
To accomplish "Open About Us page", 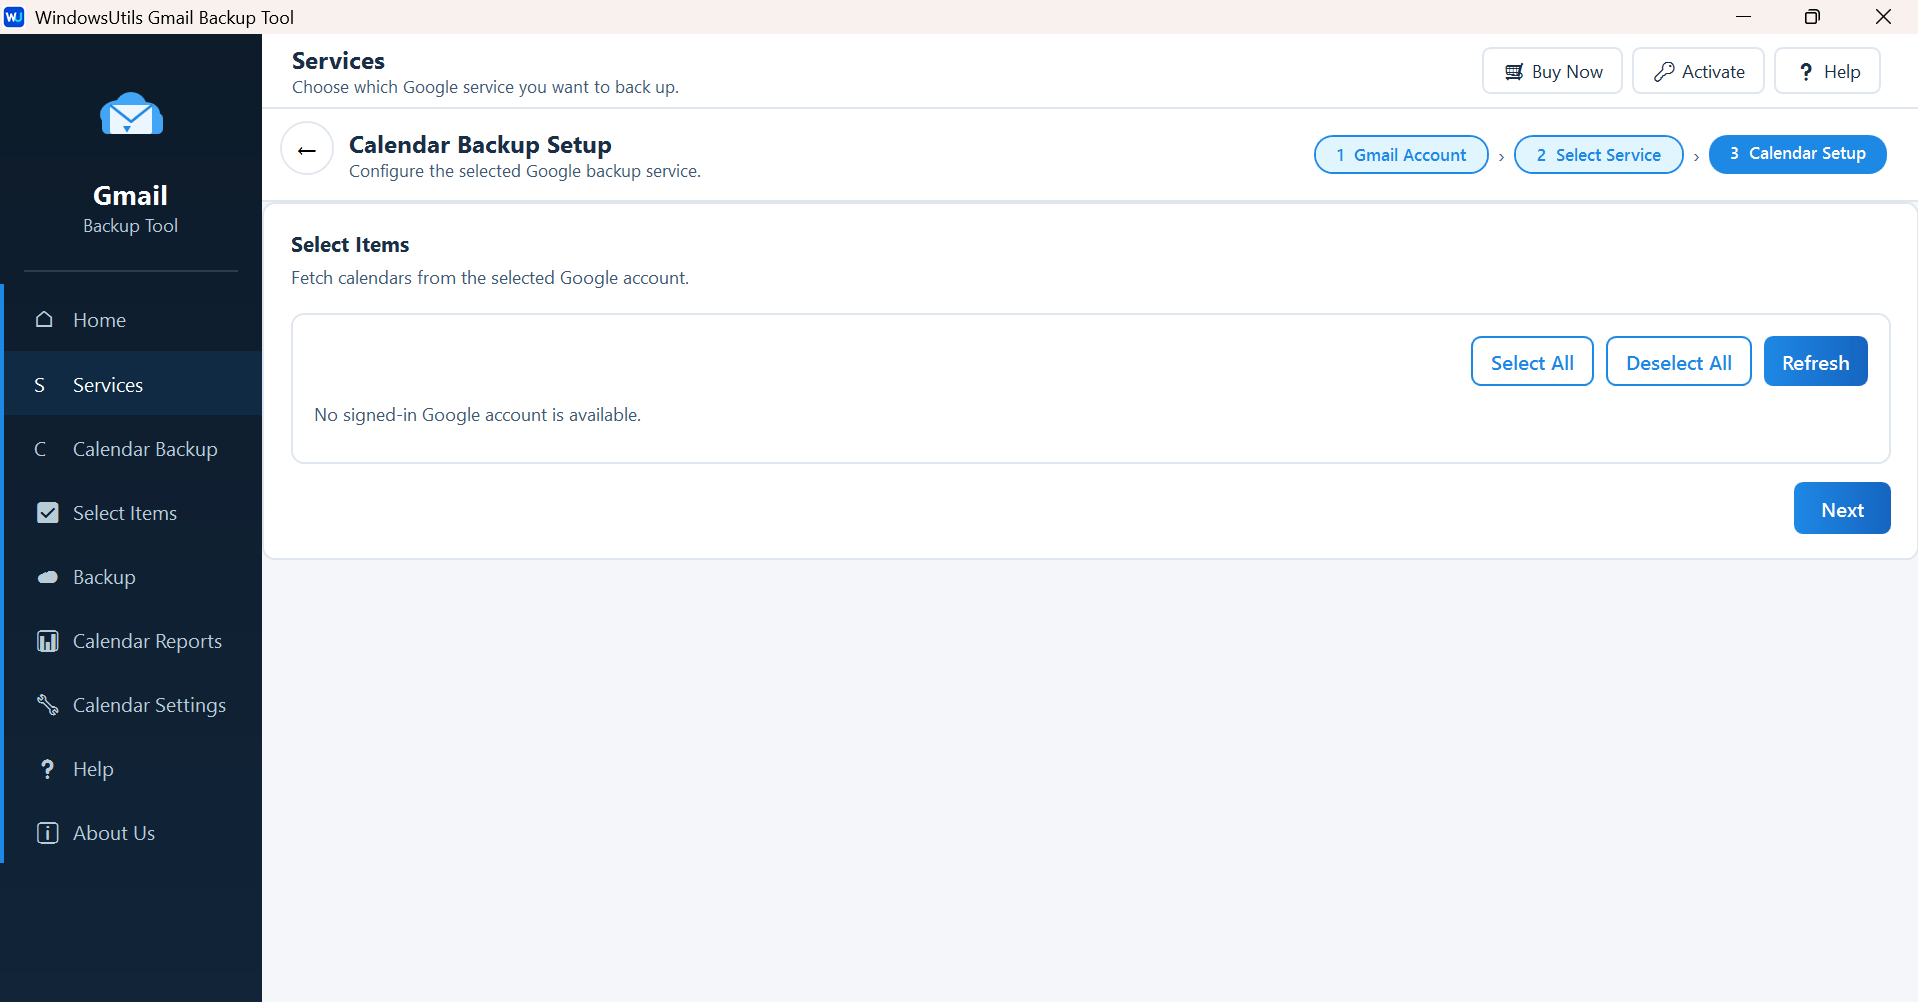I will pos(133,833).
